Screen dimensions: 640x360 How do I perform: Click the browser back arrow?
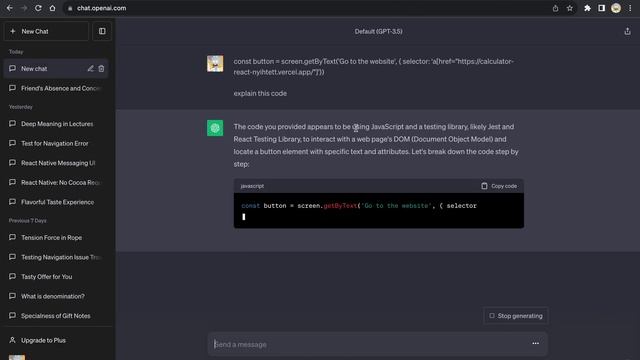tap(10, 8)
